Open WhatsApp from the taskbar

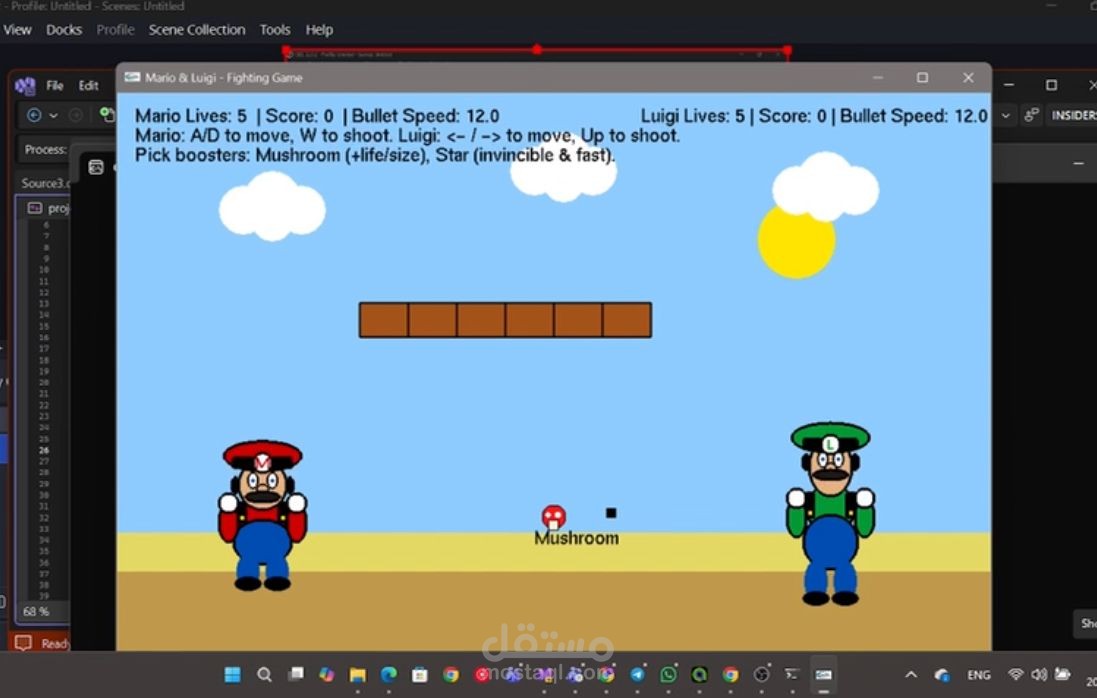pos(668,674)
